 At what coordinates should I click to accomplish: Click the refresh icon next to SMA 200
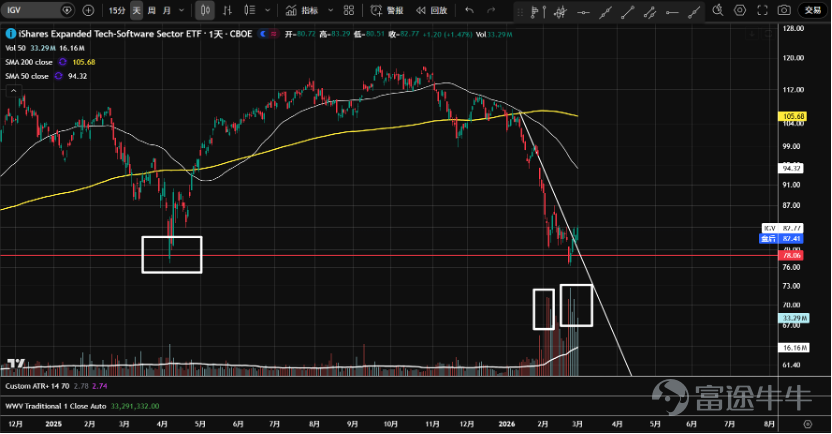click(x=63, y=62)
